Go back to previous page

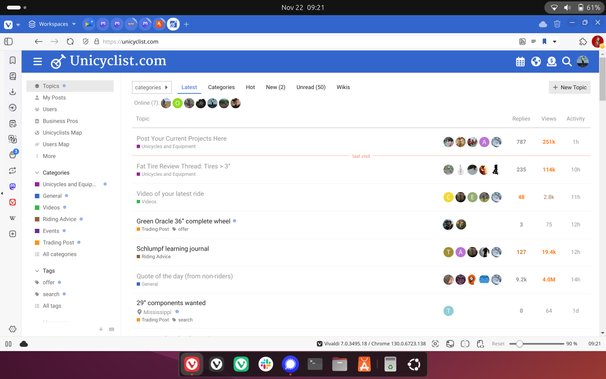point(38,41)
